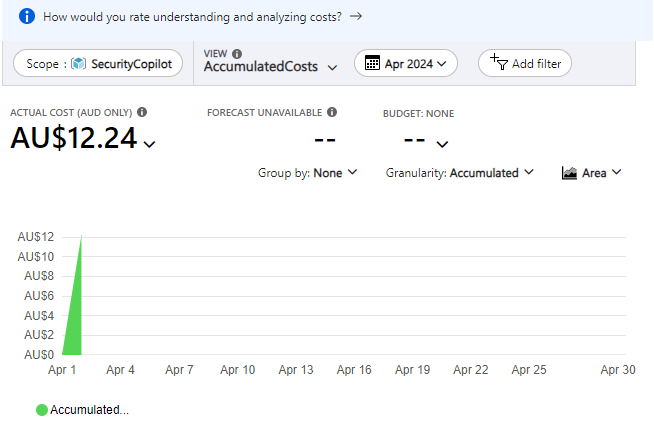Click the SecurityCopilot scope cube icon

coord(78,63)
